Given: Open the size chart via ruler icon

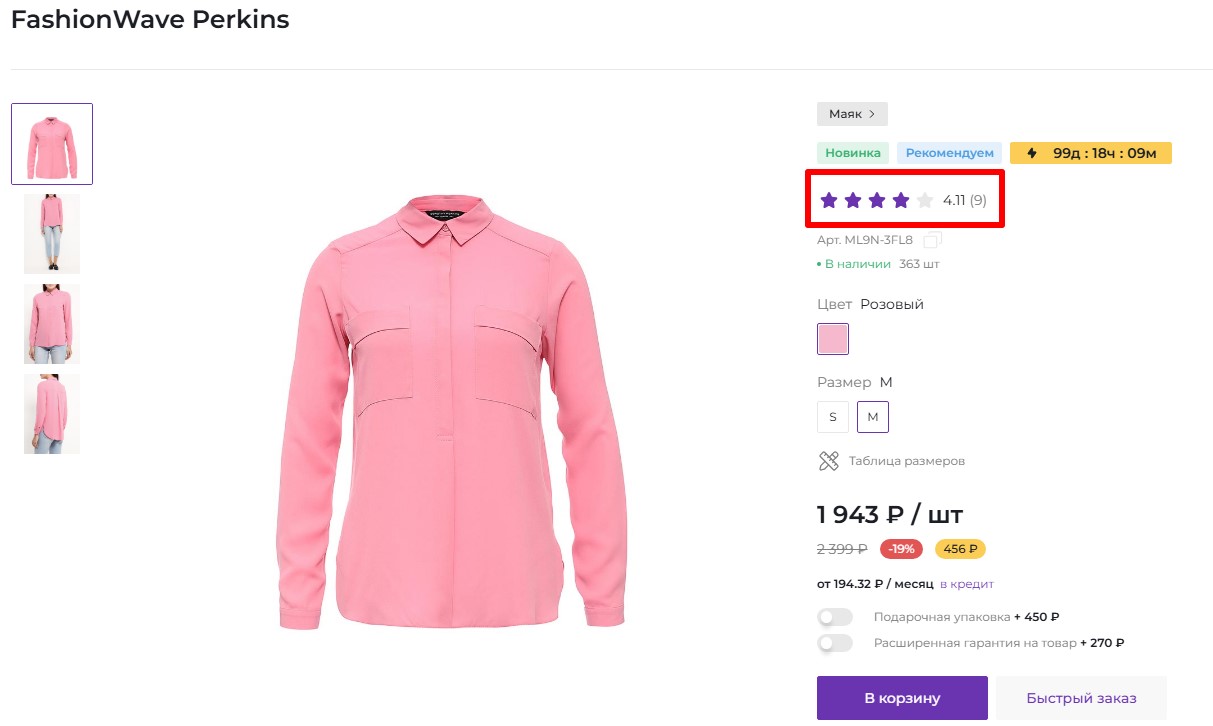Looking at the screenshot, I should [x=828, y=461].
